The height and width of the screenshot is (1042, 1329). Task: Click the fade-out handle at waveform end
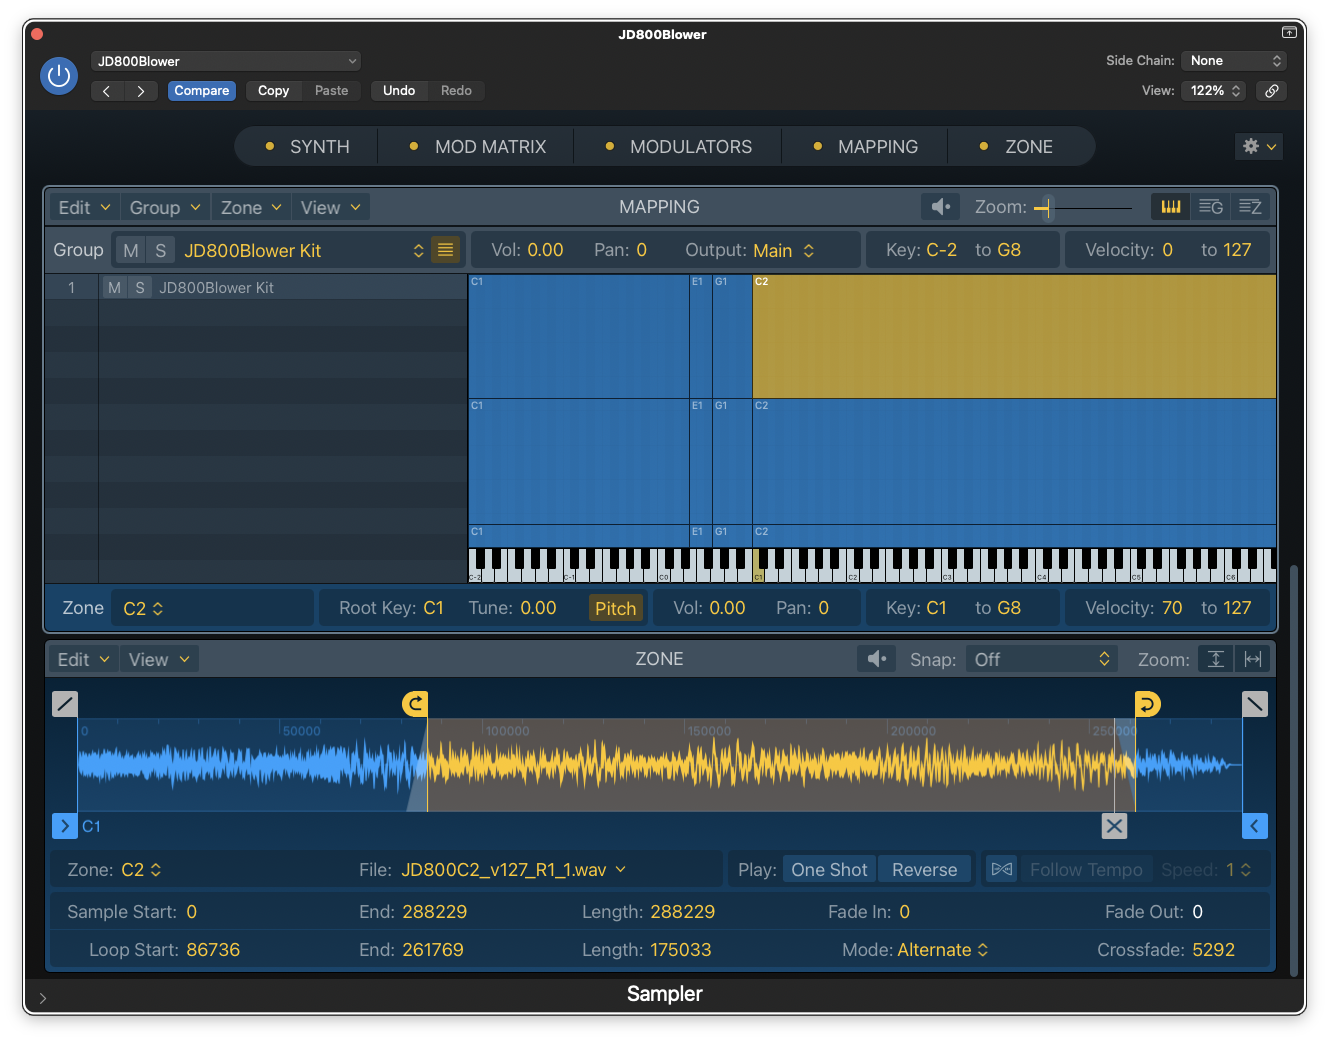click(1255, 704)
